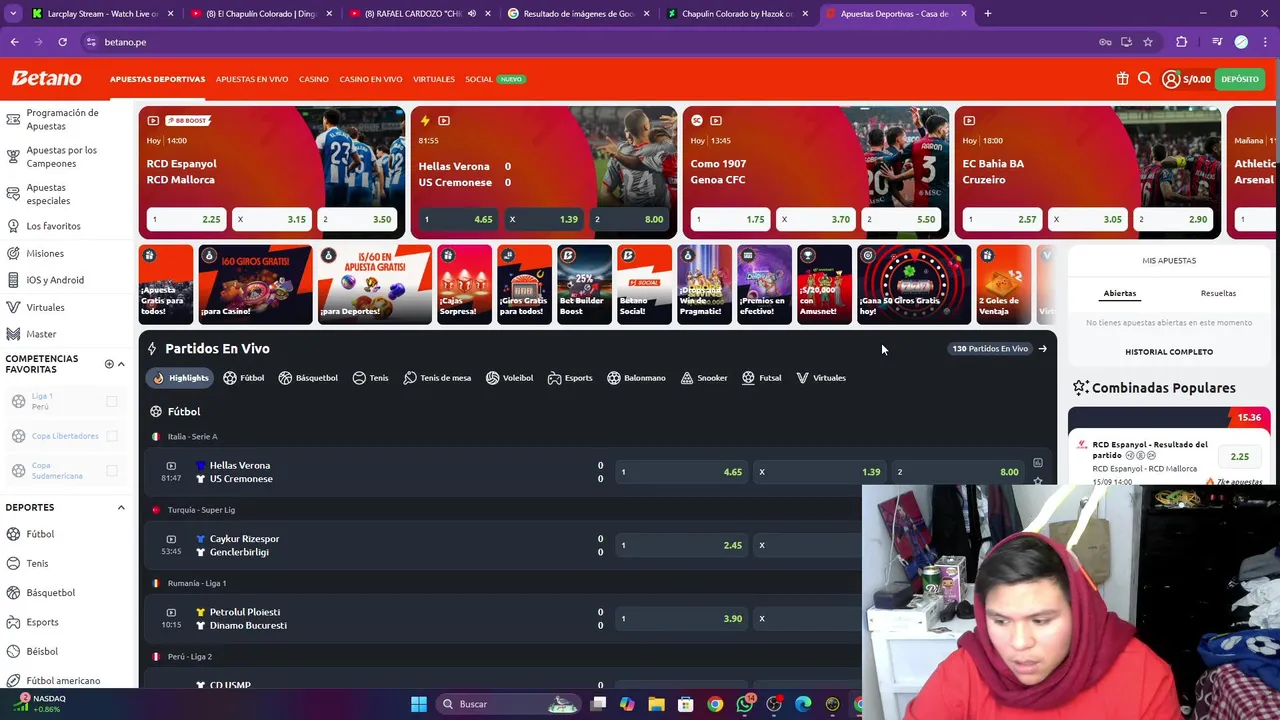Select odds 2.45 for Caykur Rizespor

tap(682, 545)
